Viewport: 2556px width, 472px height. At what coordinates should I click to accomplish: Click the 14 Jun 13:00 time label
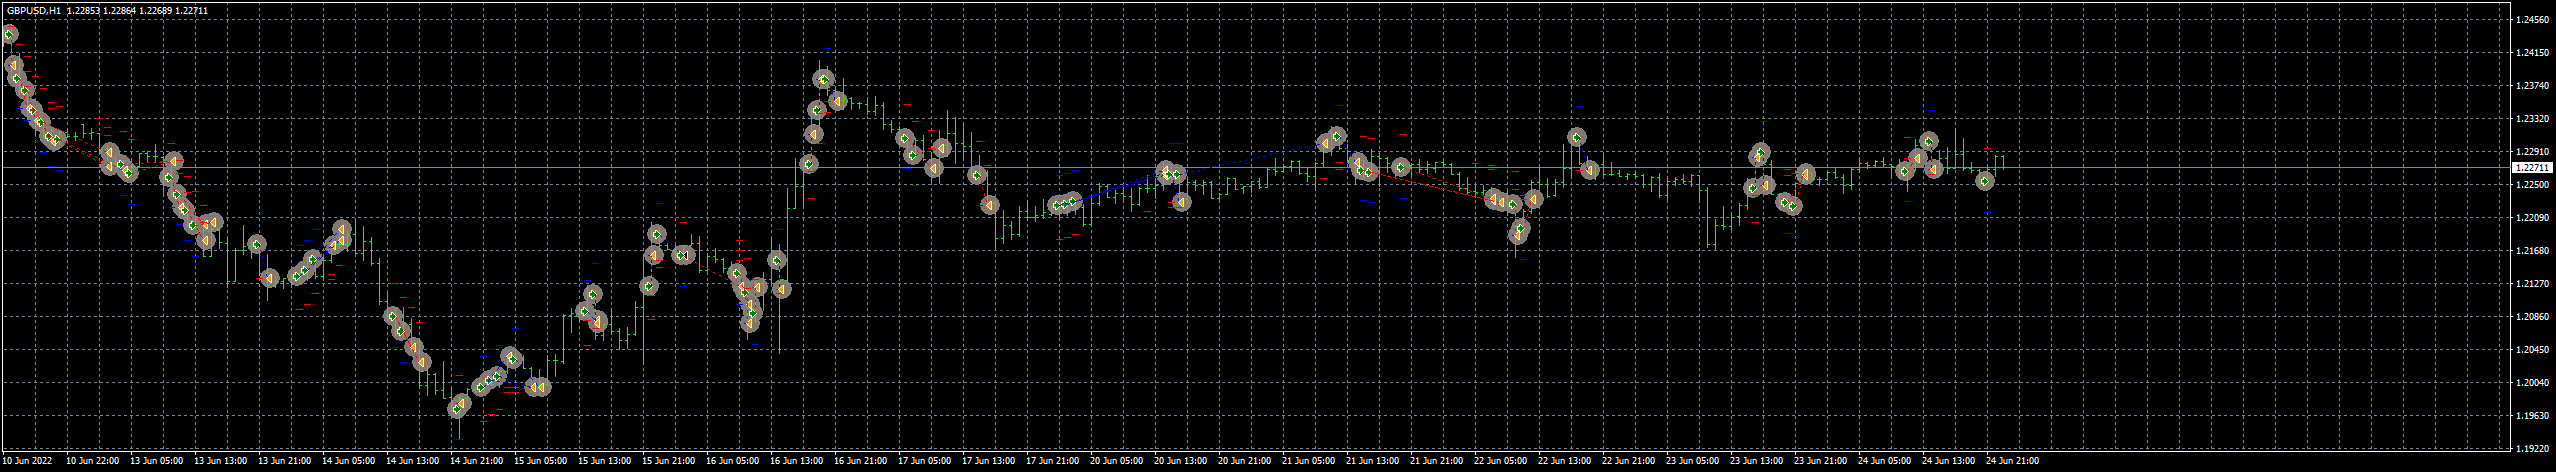(412, 462)
